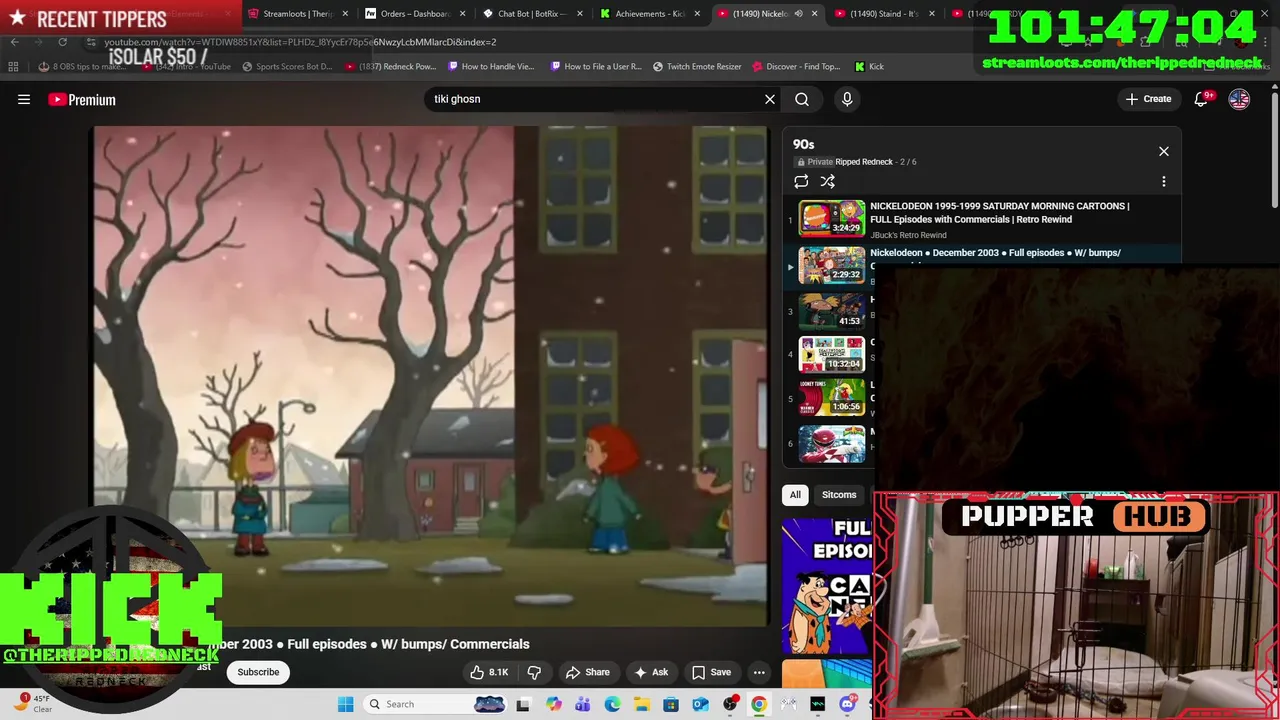Open File Explorer from taskbar

click(642, 704)
